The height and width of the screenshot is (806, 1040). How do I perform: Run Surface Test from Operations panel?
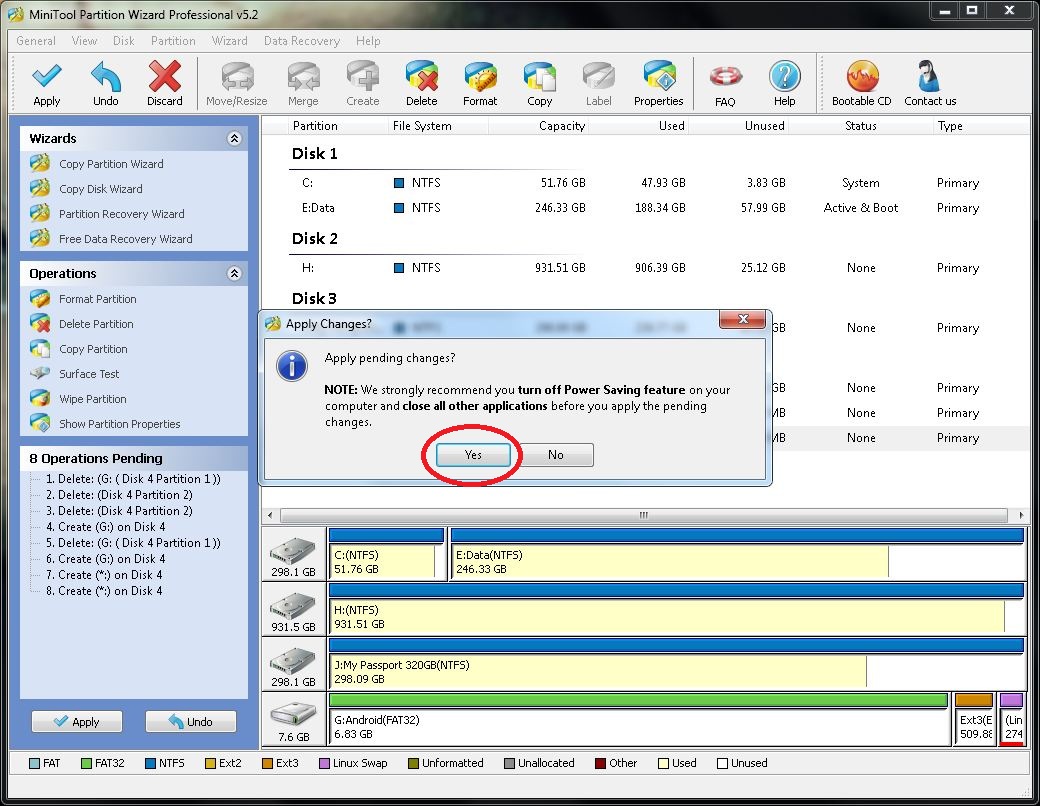[x=89, y=374]
